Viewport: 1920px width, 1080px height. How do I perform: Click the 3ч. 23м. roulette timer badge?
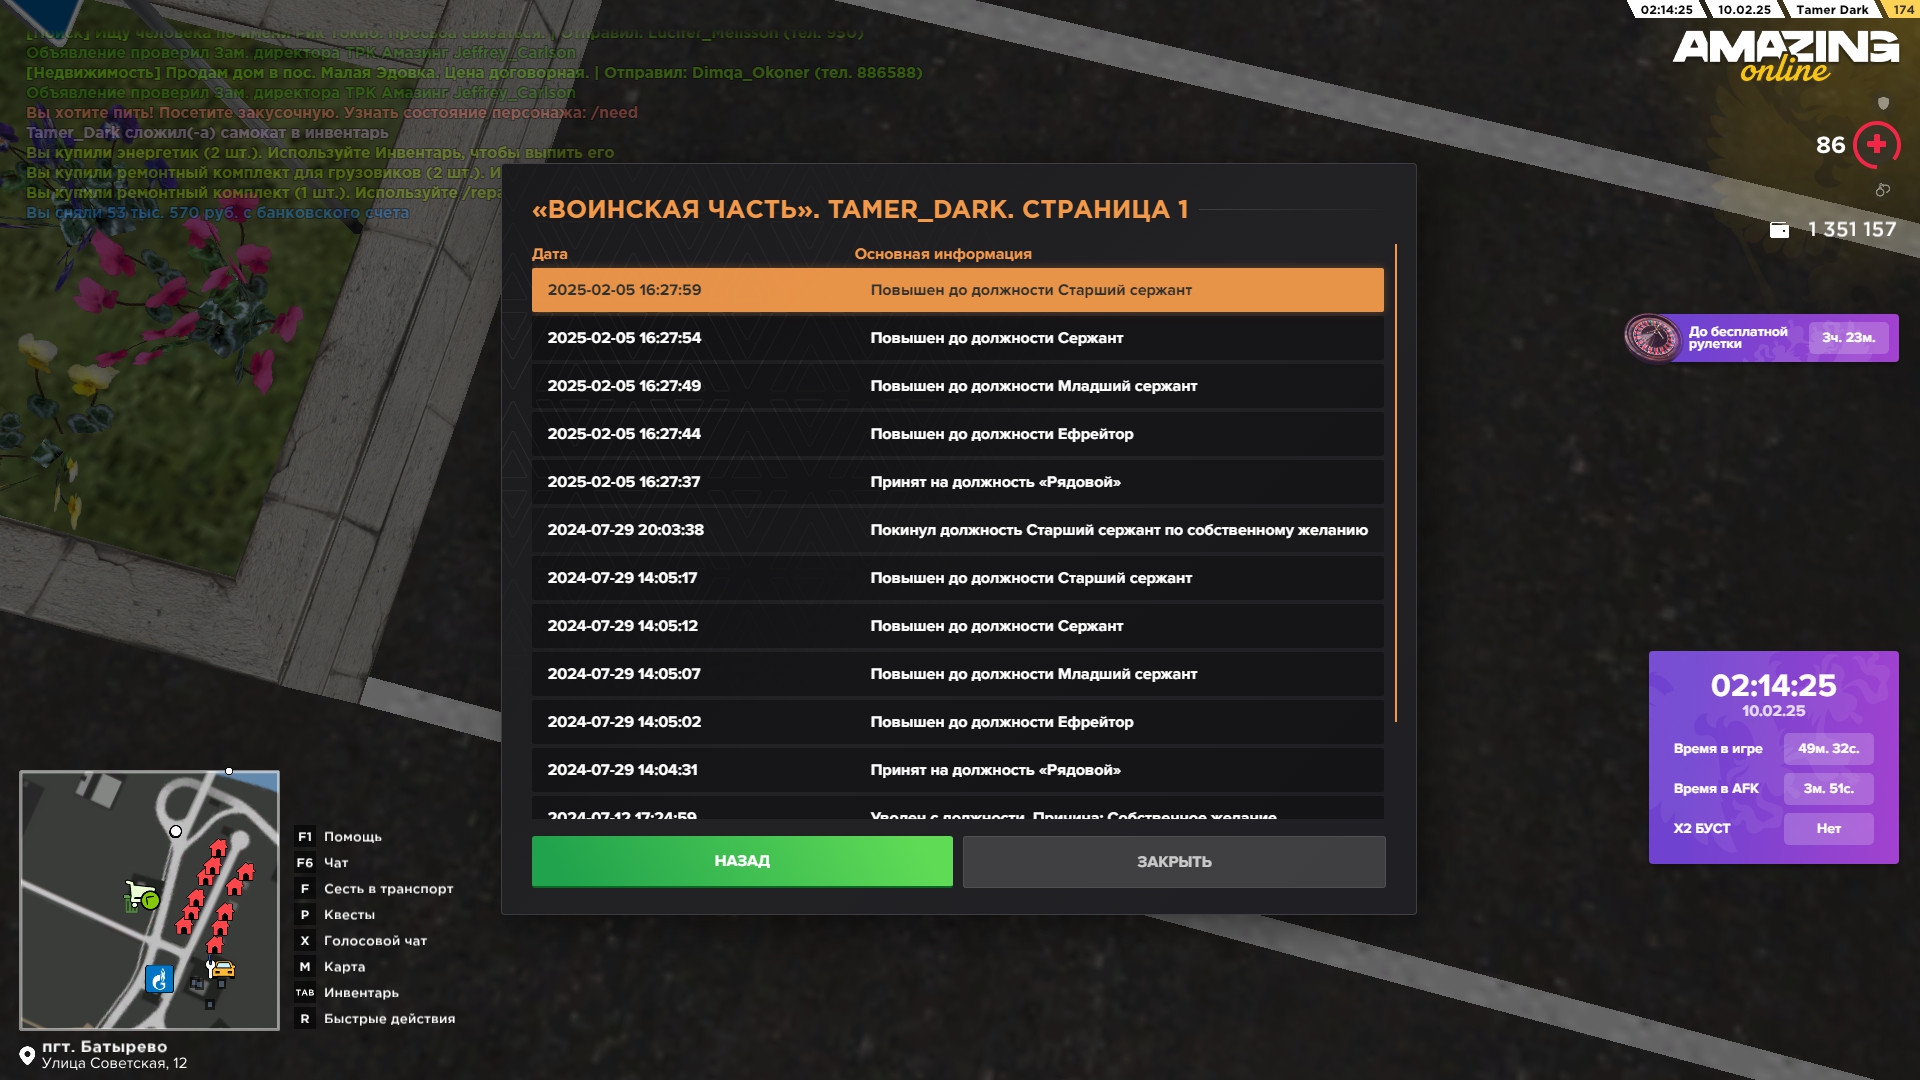1847,338
